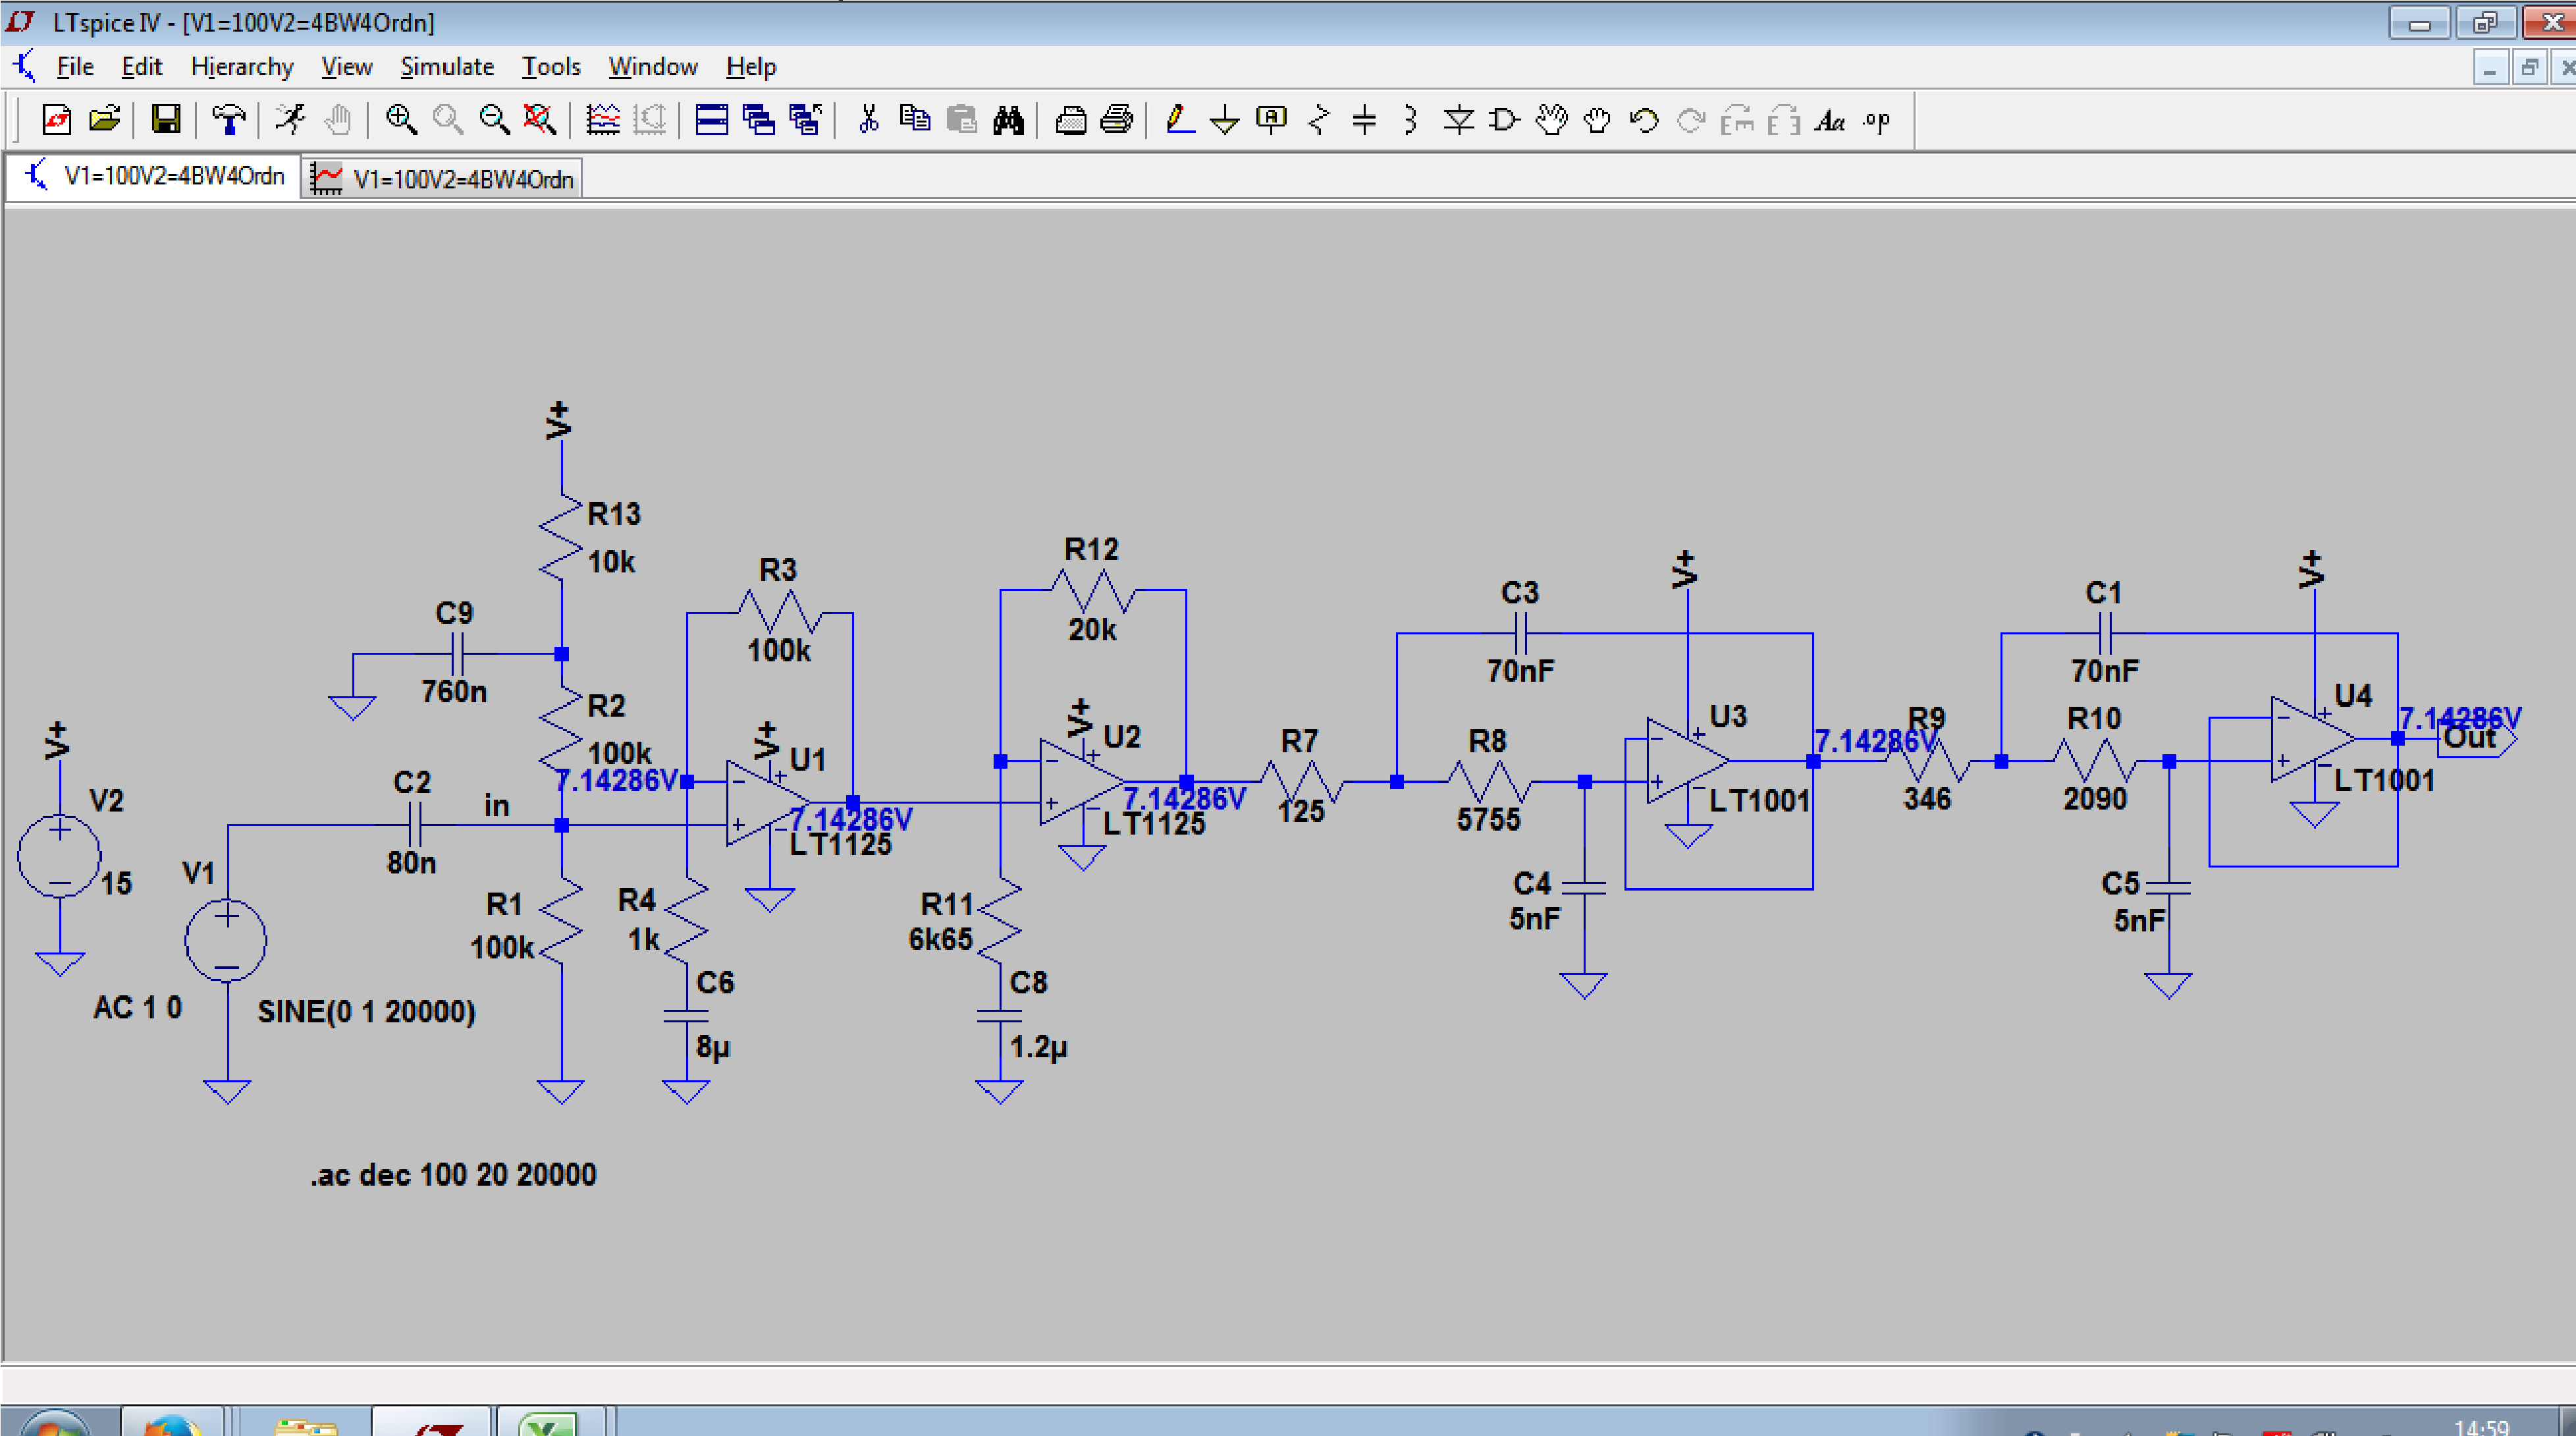Click the Undo arrow icon
The width and height of the screenshot is (2576, 1436).
point(1643,120)
